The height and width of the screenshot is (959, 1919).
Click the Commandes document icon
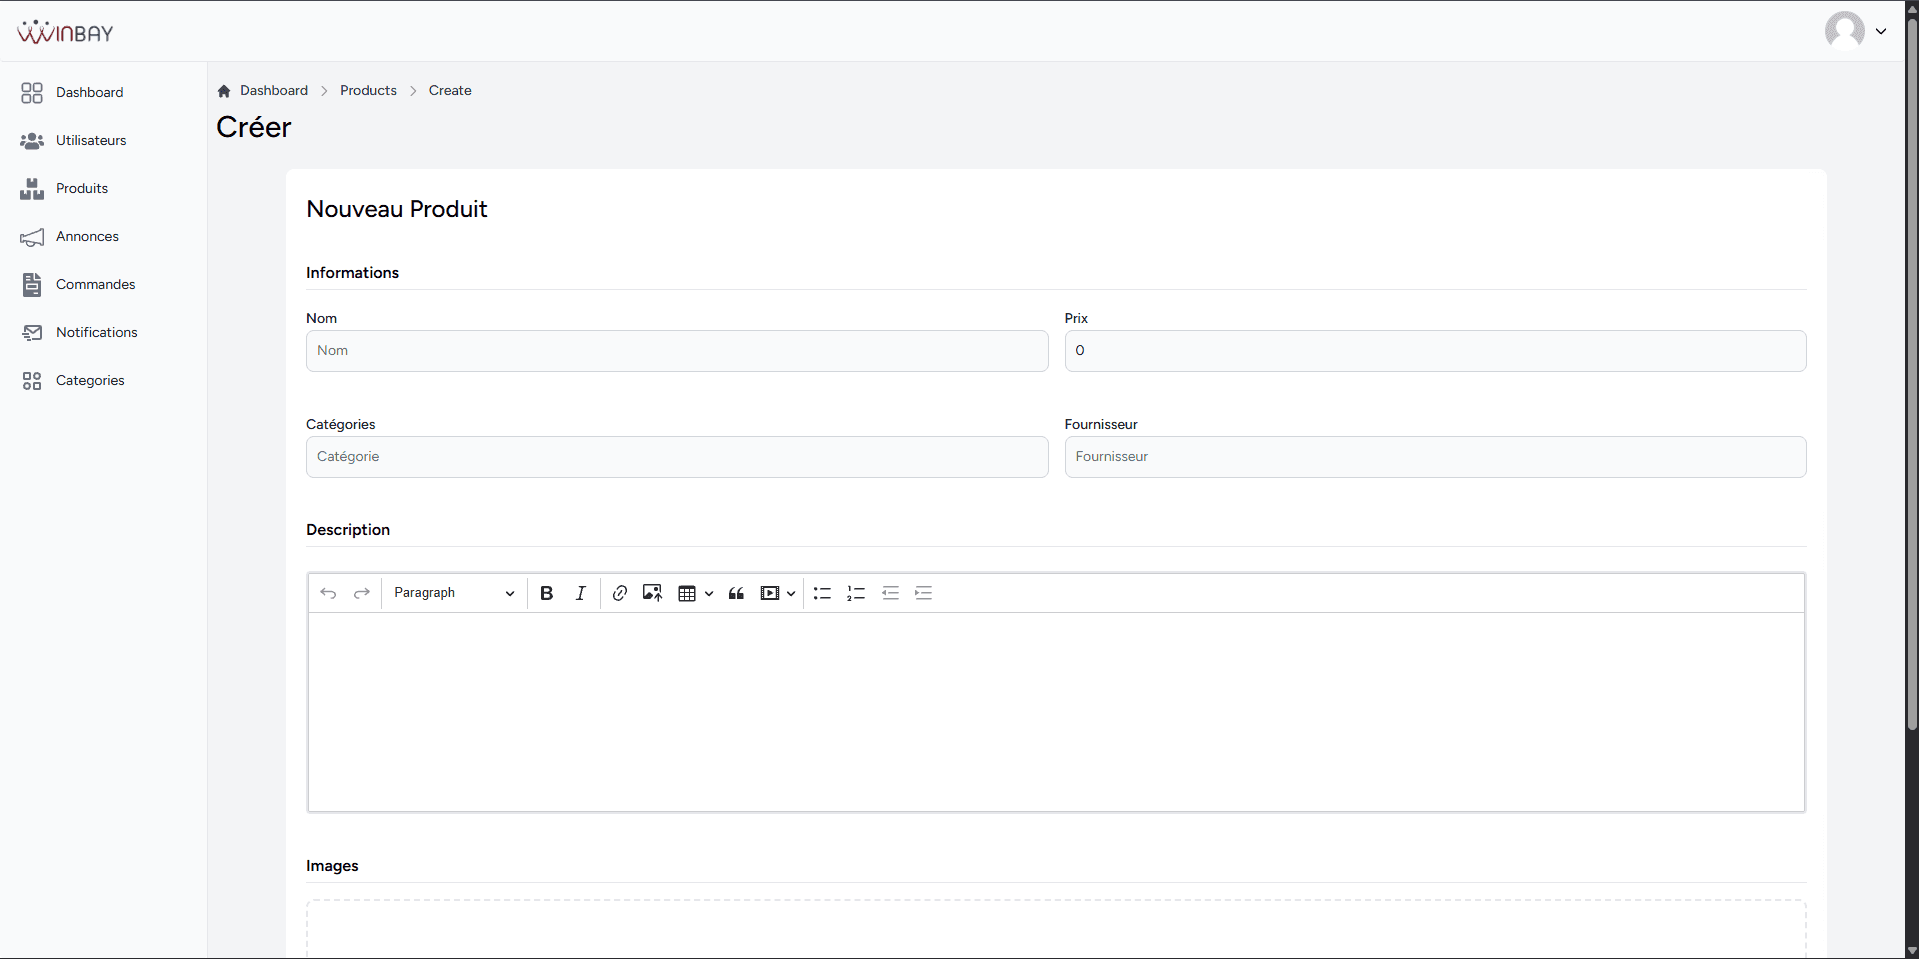pos(32,285)
